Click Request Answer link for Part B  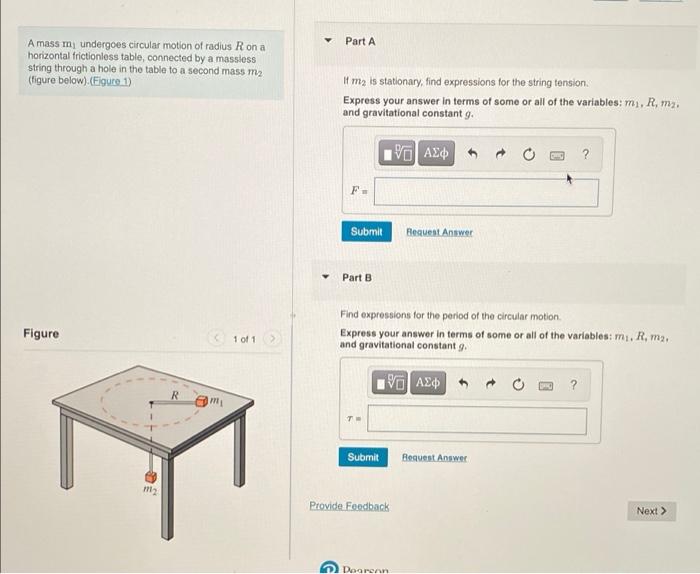pyautogui.click(x=434, y=458)
